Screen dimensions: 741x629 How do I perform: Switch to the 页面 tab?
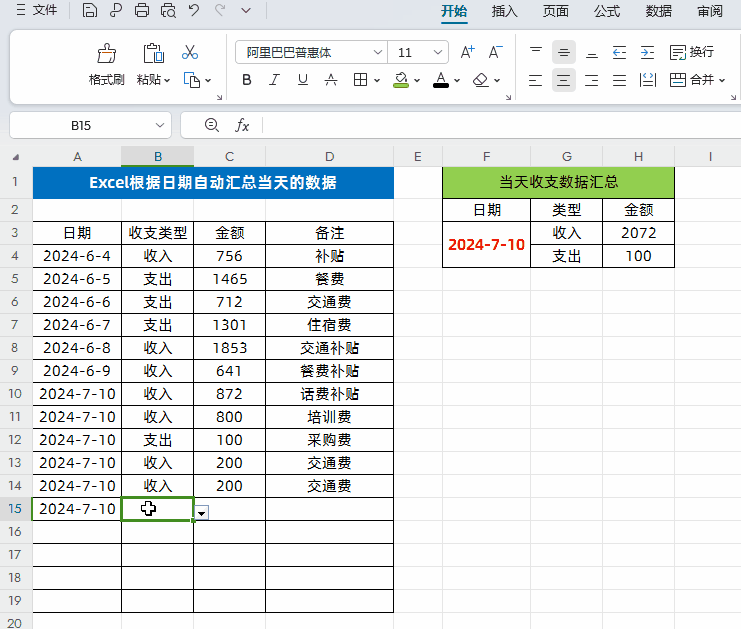click(x=556, y=11)
